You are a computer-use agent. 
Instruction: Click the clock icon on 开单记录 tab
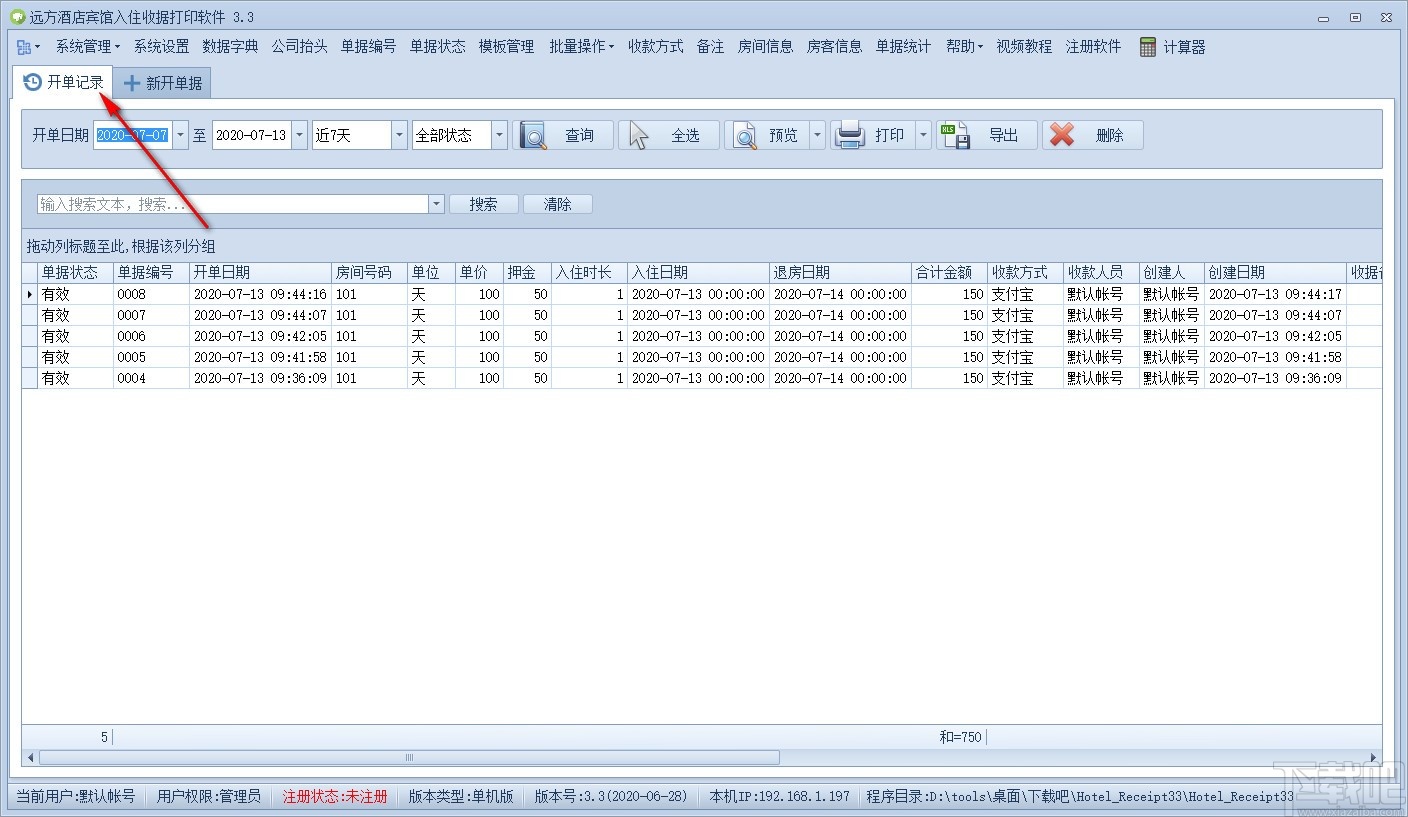[33, 82]
